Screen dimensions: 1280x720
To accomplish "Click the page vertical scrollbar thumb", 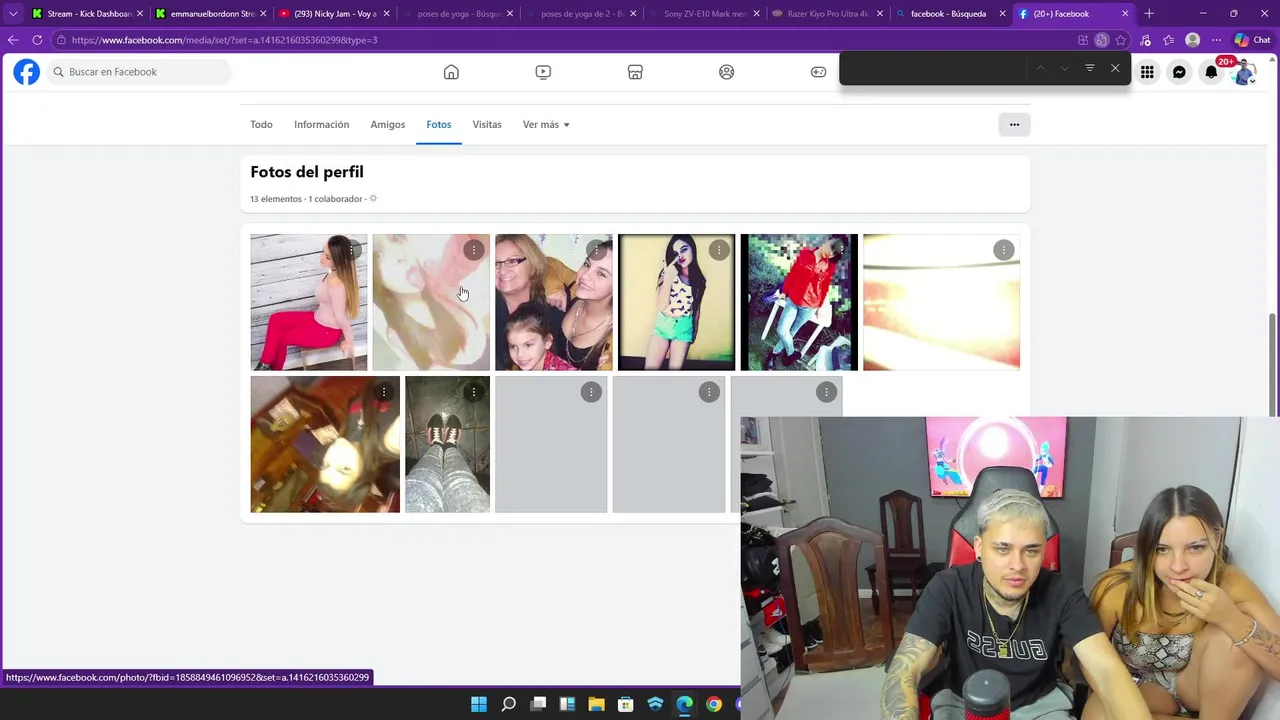I will [x=1273, y=365].
